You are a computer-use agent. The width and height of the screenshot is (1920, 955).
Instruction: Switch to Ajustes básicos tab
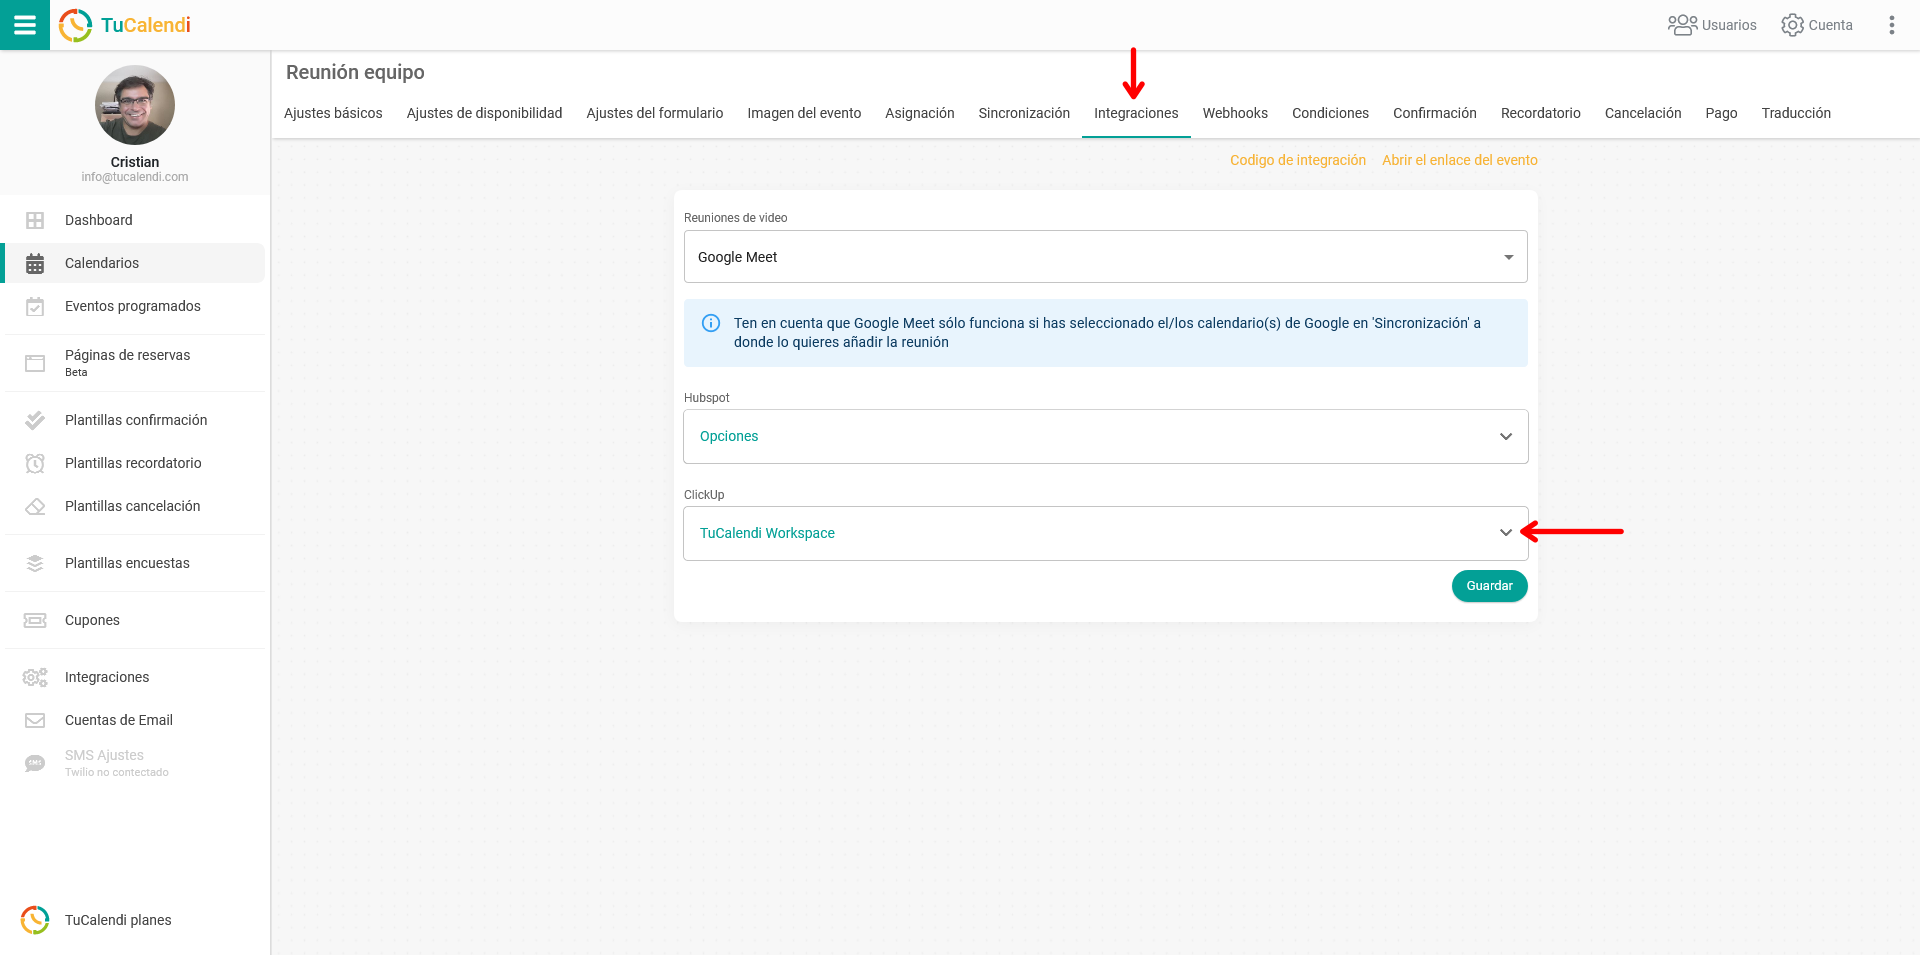pos(333,113)
